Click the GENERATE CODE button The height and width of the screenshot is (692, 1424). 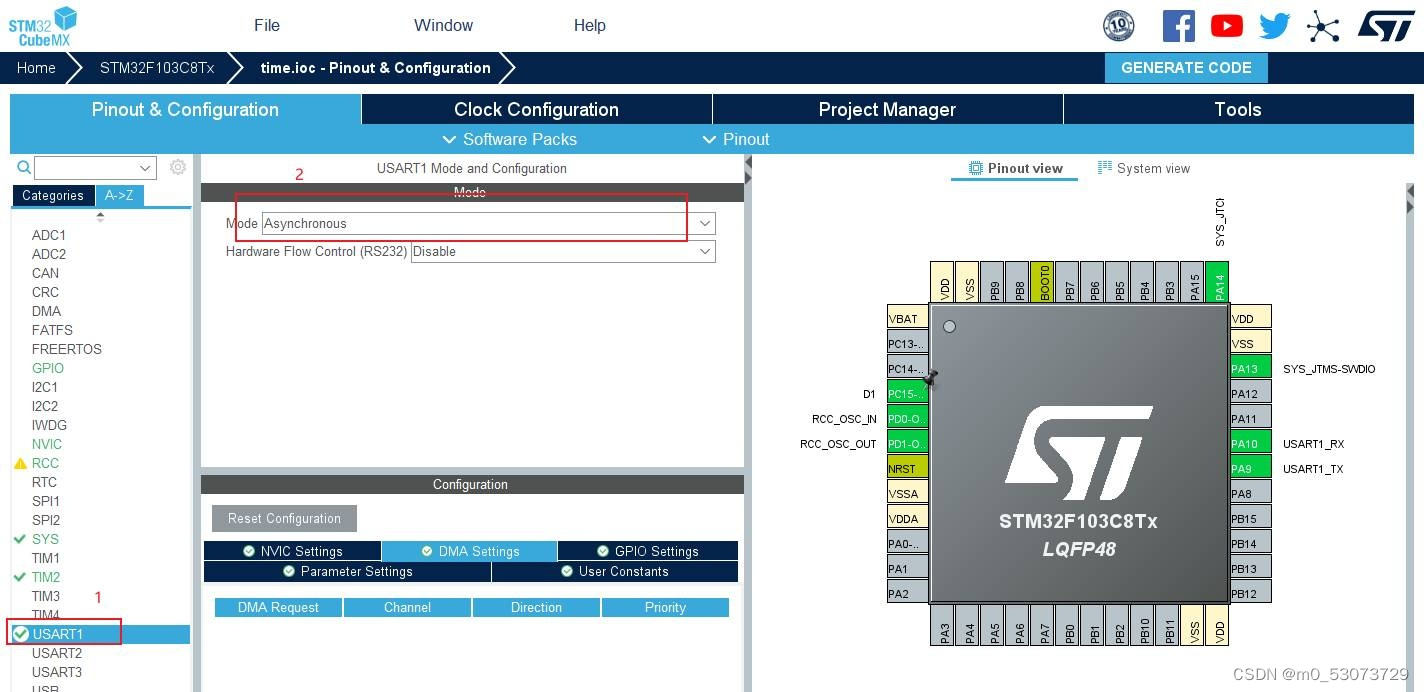1186,68
